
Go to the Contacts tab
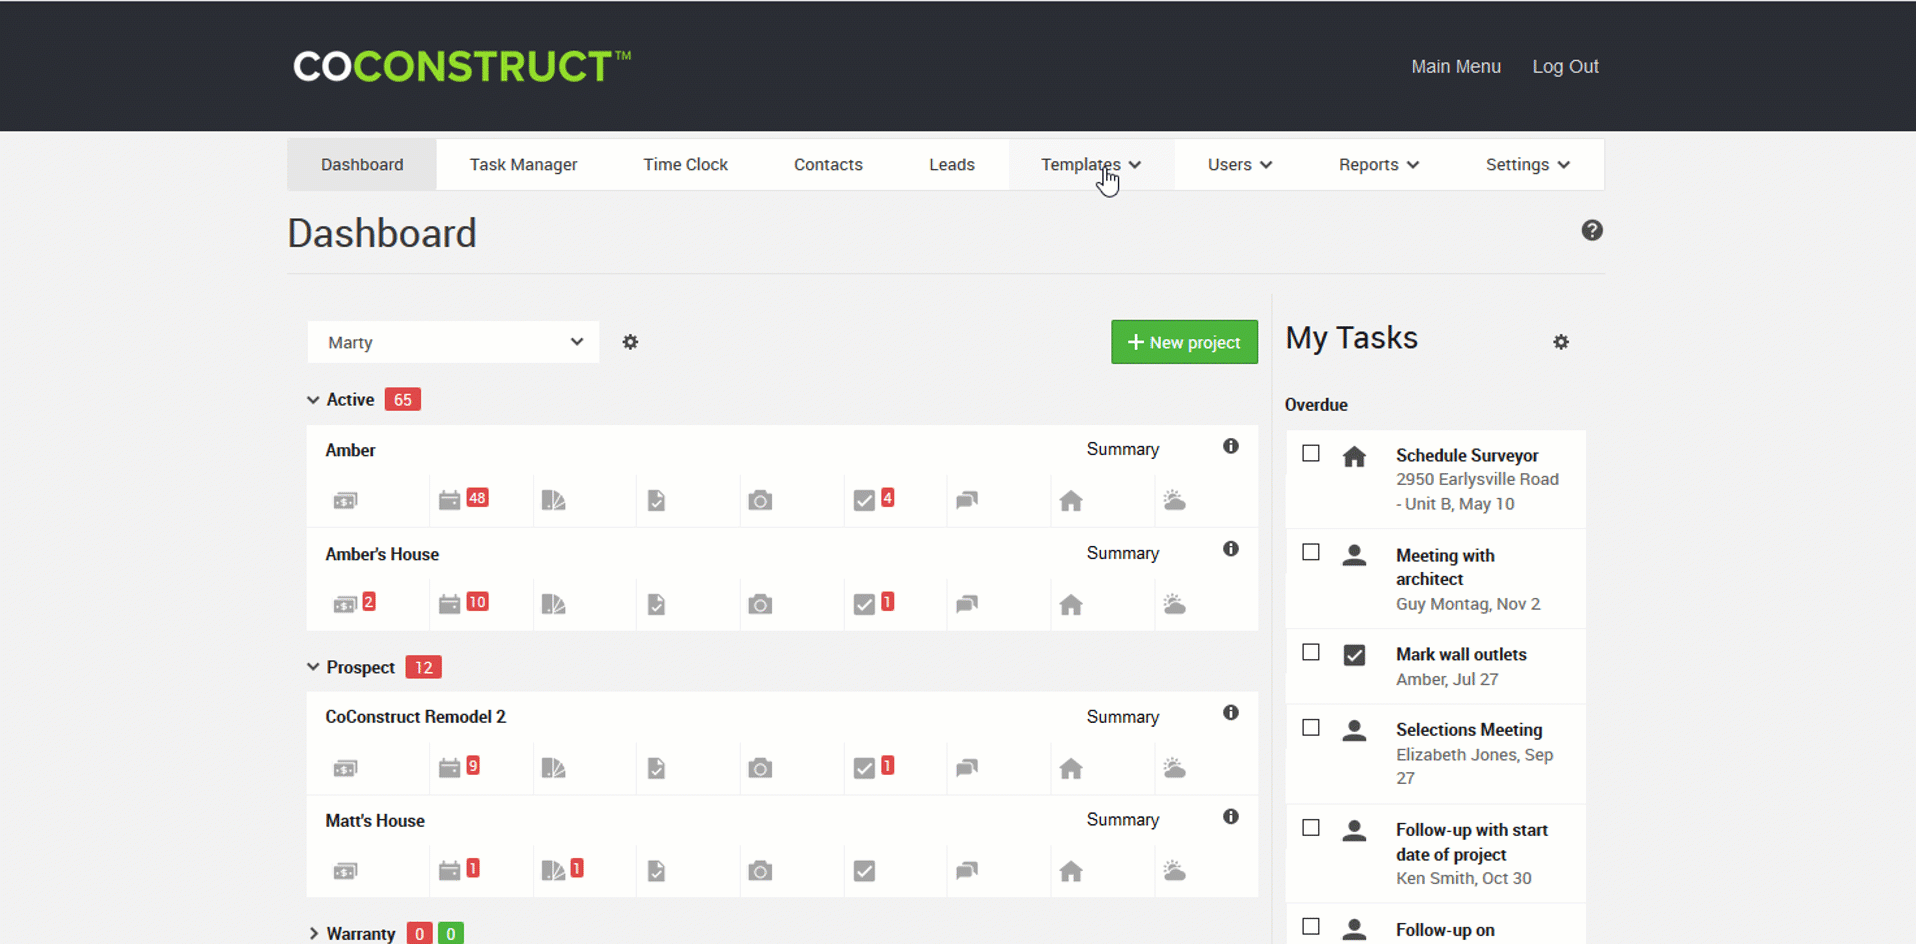(x=828, y=165)
